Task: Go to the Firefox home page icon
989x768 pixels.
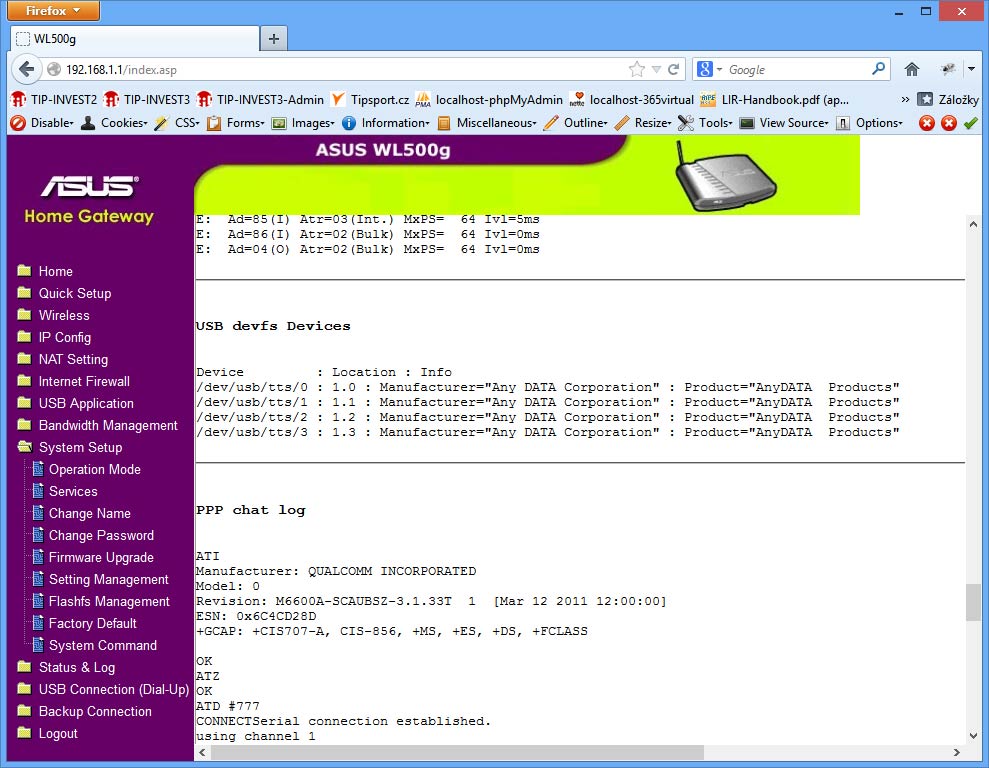Action: [x=911, y=70]
